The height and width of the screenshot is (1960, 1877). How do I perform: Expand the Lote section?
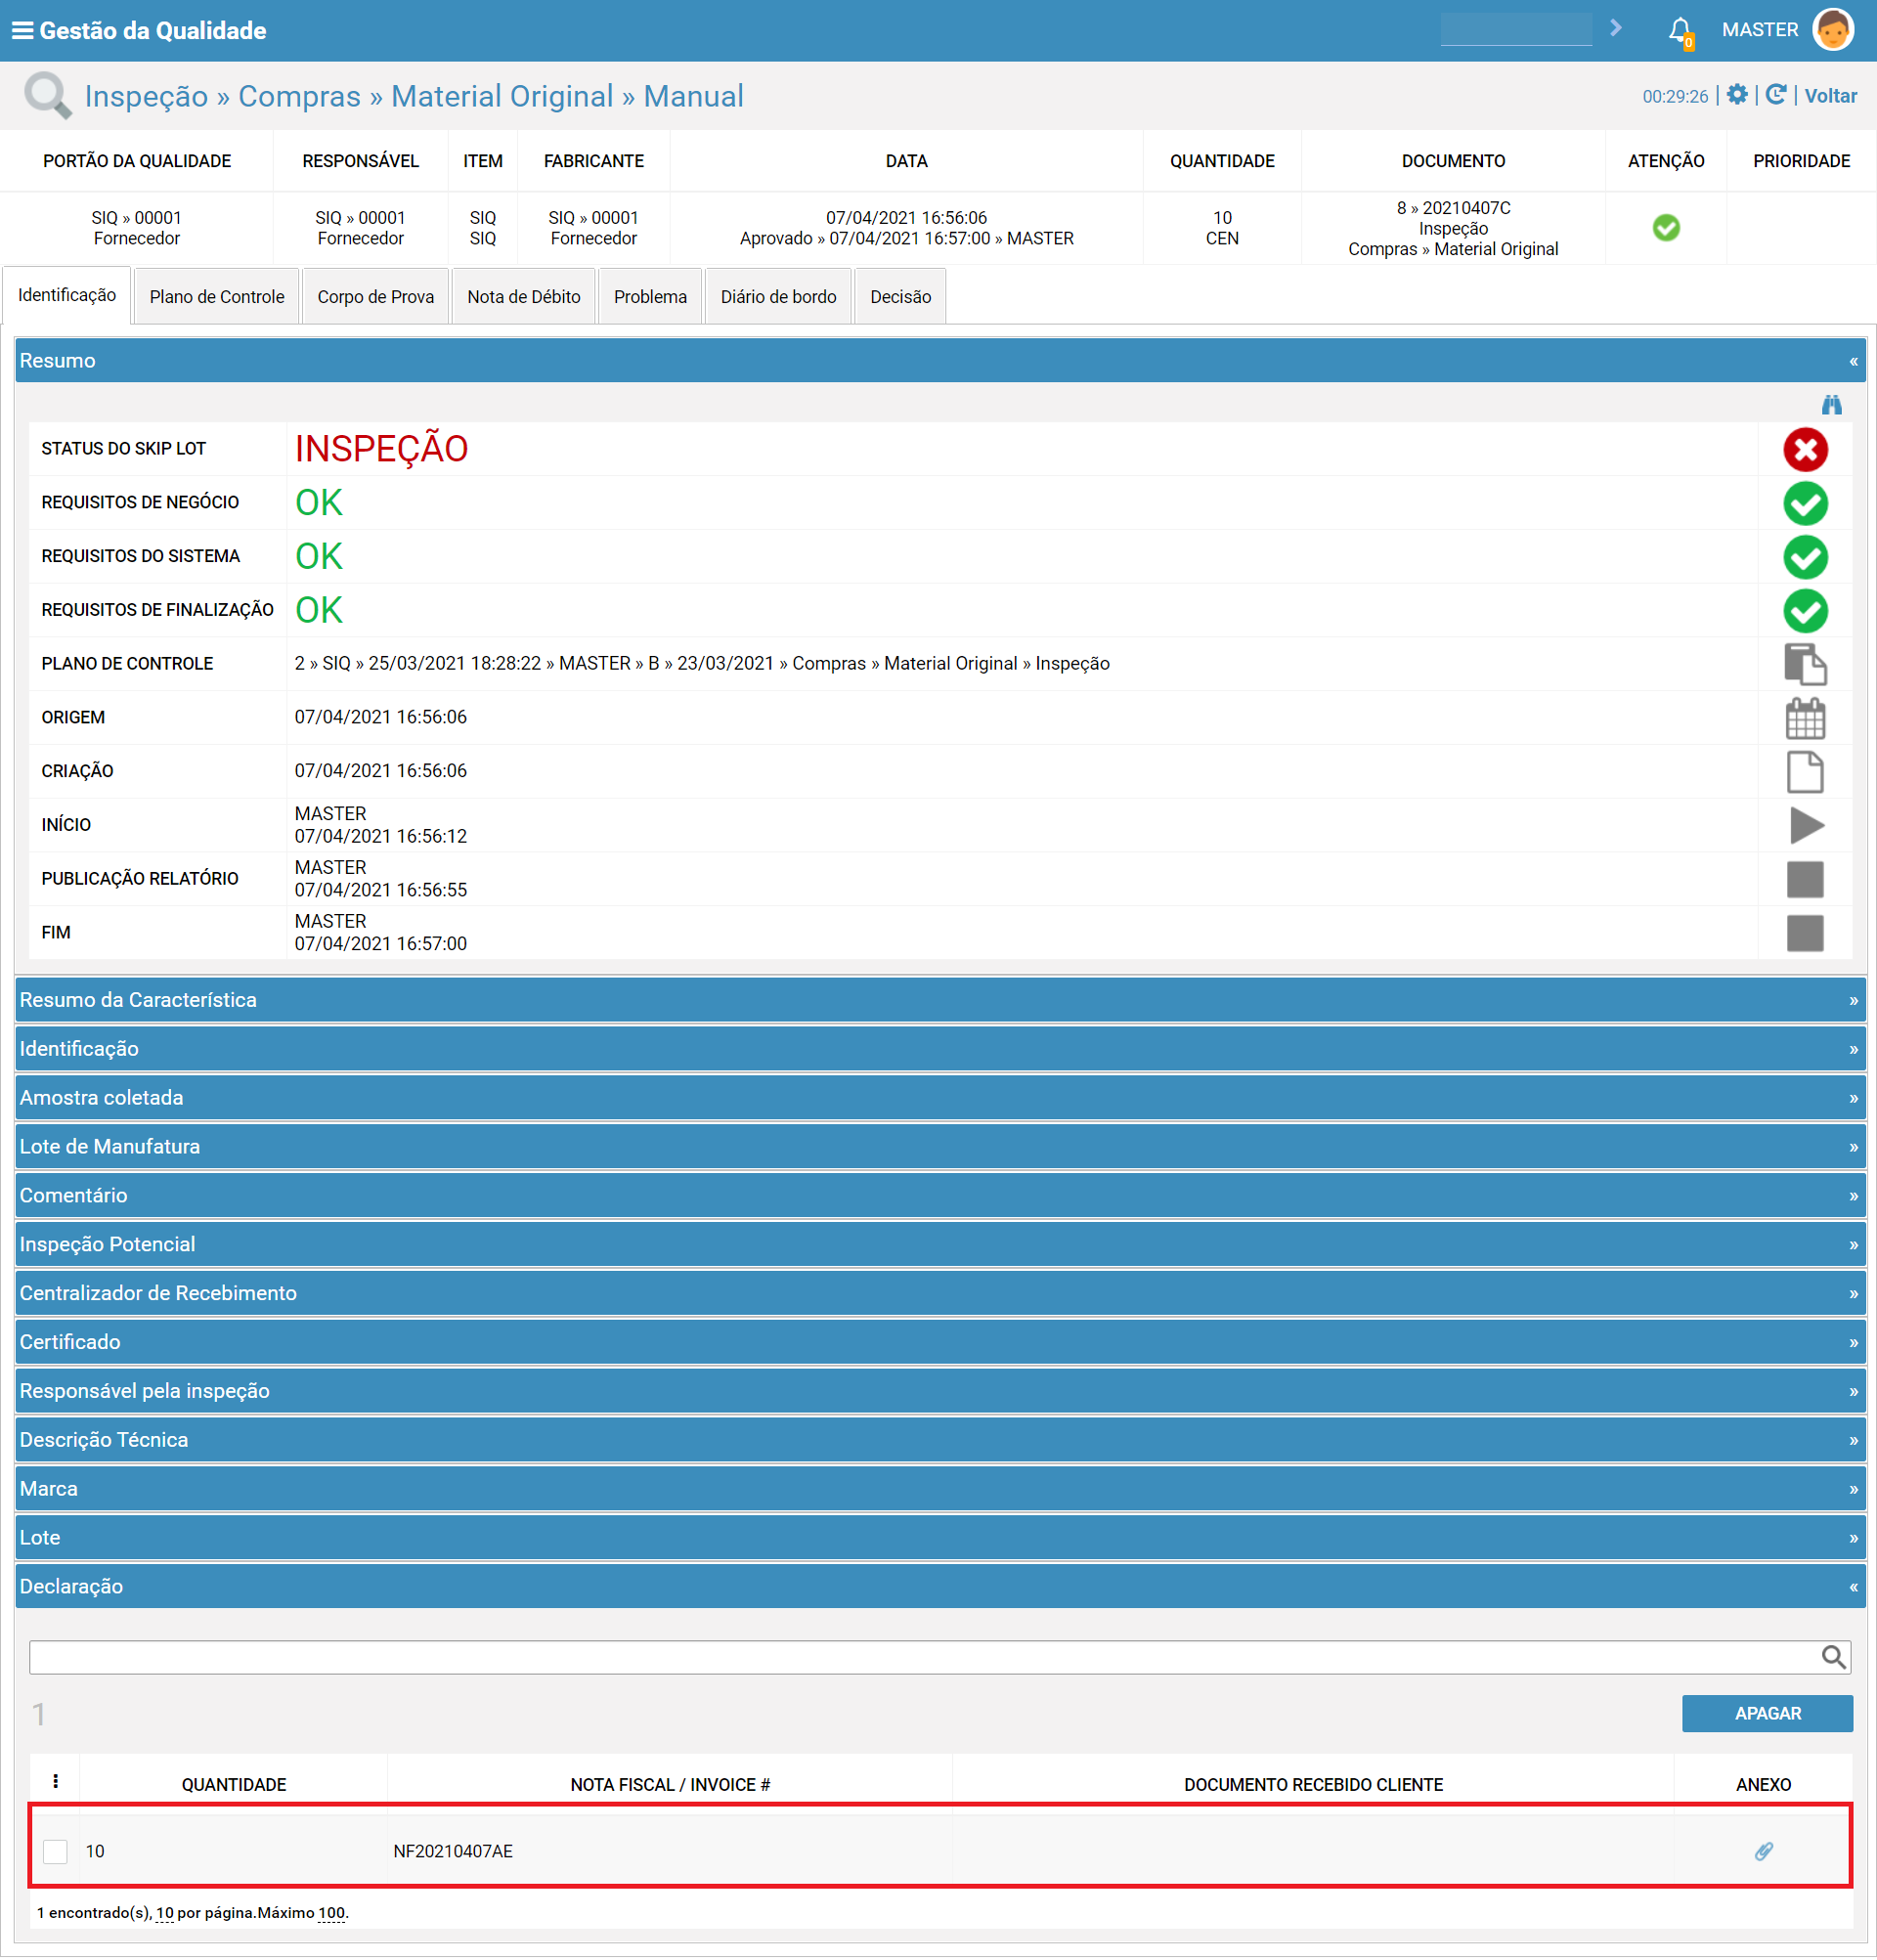[x=940, y=1538]
